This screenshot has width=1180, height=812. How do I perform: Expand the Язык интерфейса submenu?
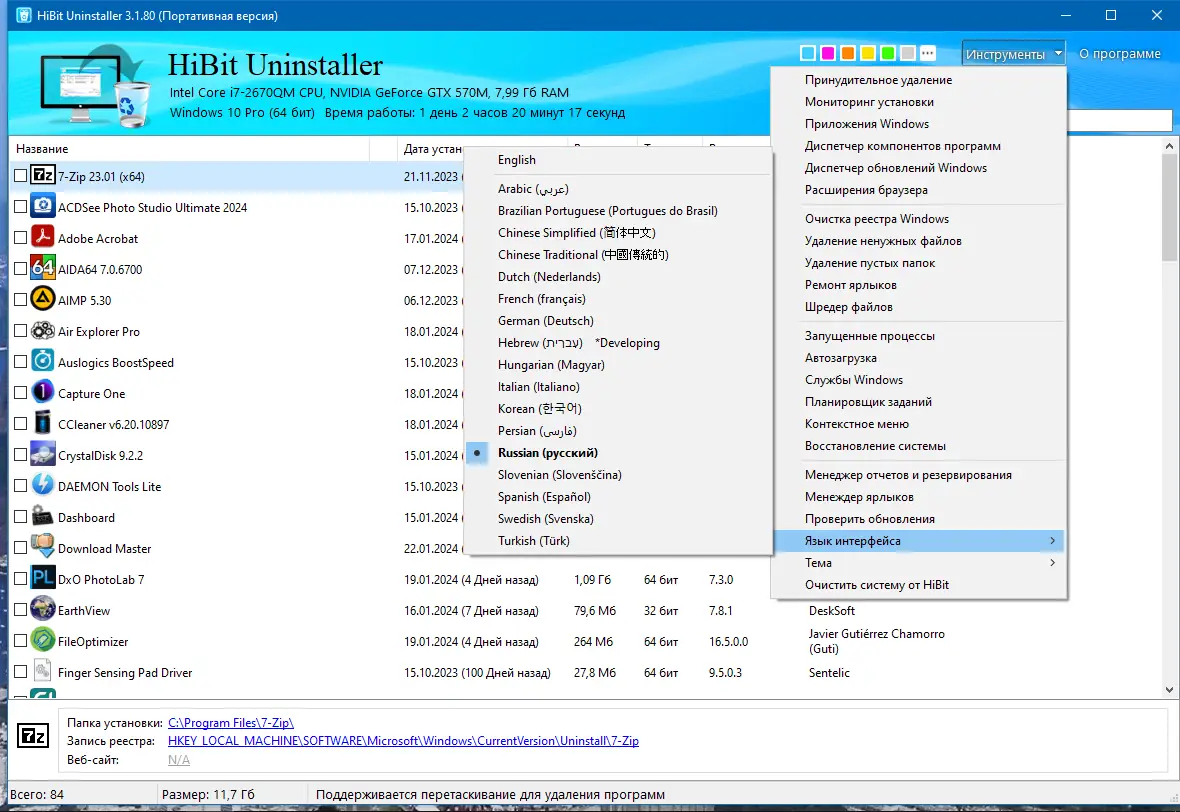[x=919, y=540]
